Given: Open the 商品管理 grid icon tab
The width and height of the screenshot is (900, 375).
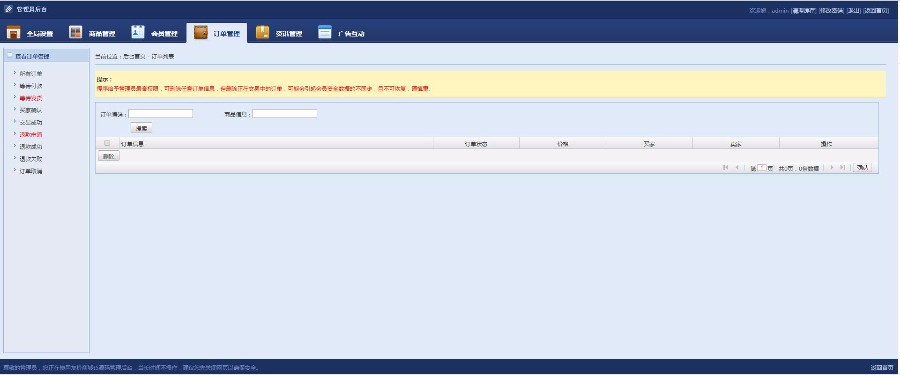Looking at the screenshot, I should point(92,33).
